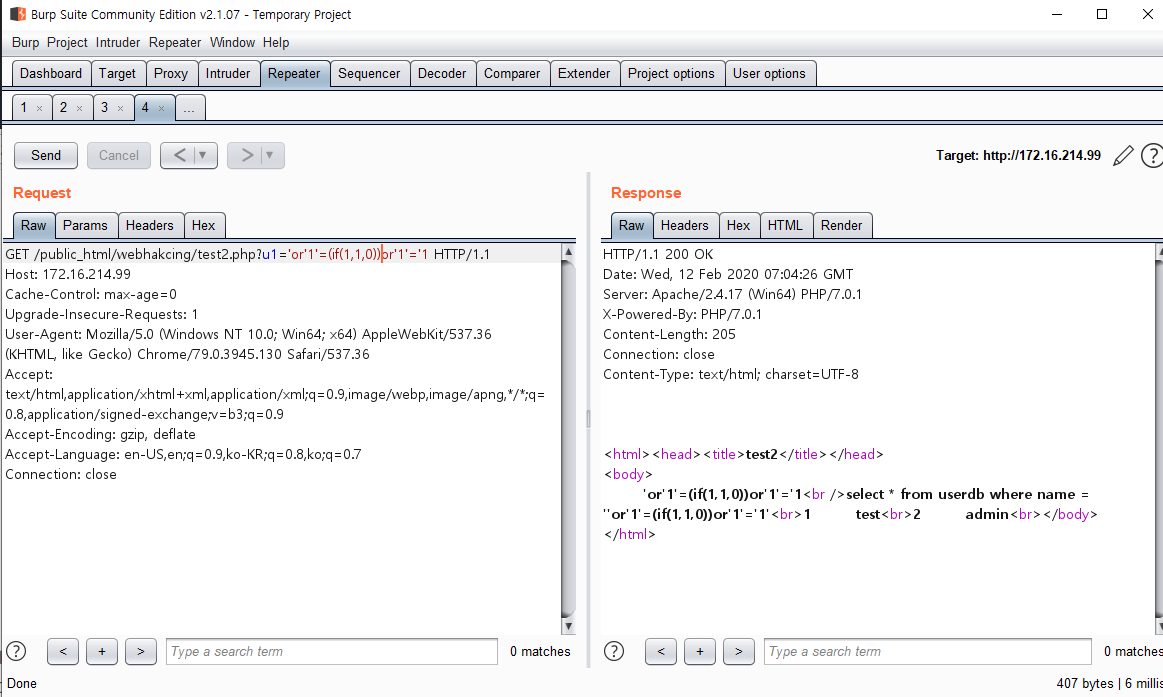
Task: Open the Window menu
Action: pyautogui.click(x=232, y=42)
